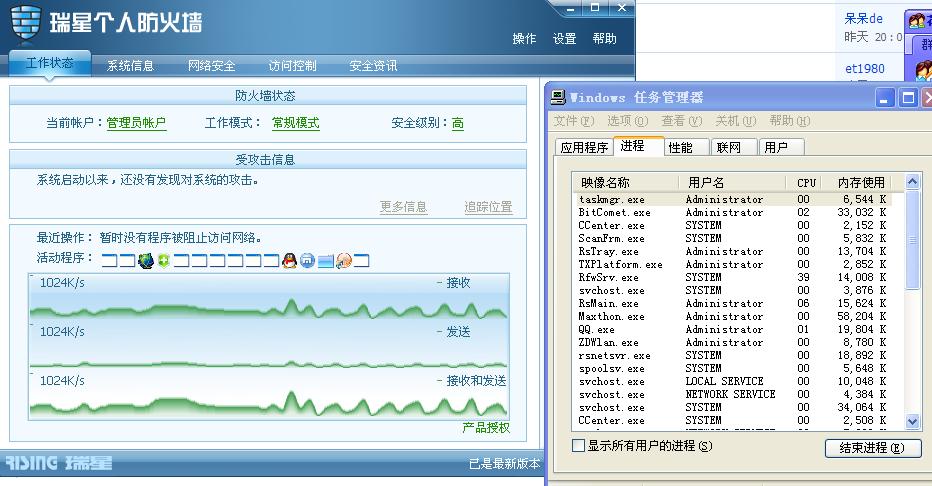Click the Task Manager title bar icon
Image resolution: width=932 pixels, height=486 pixels.
[x=558, y=97]
